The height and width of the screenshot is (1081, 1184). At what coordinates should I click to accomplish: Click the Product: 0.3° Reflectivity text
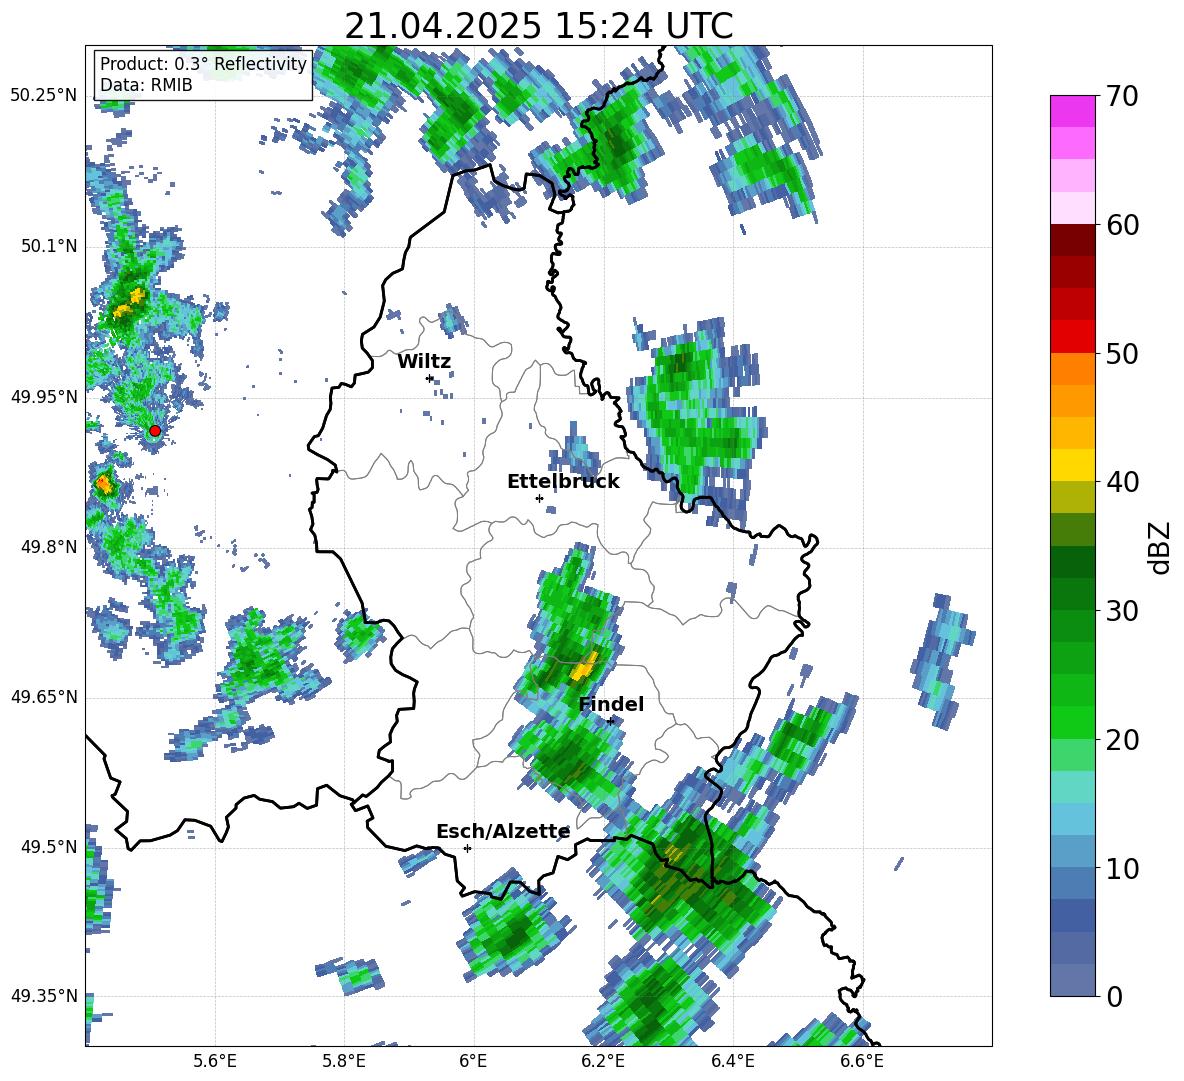203,64
